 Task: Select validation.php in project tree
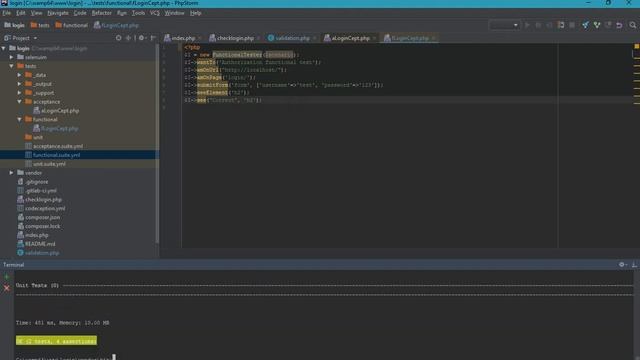[38, 253]
